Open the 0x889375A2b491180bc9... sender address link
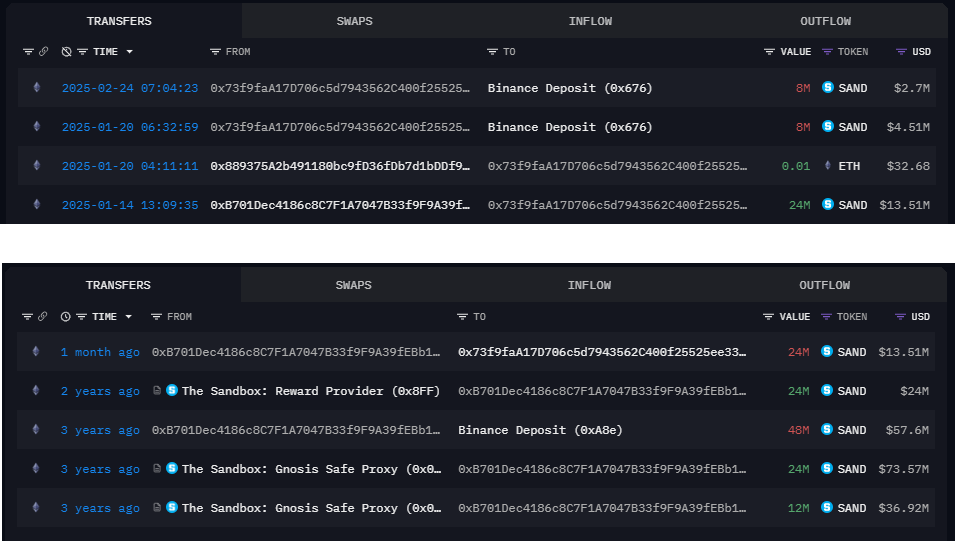This screenshot has width=955, height=541. (340, 166)
